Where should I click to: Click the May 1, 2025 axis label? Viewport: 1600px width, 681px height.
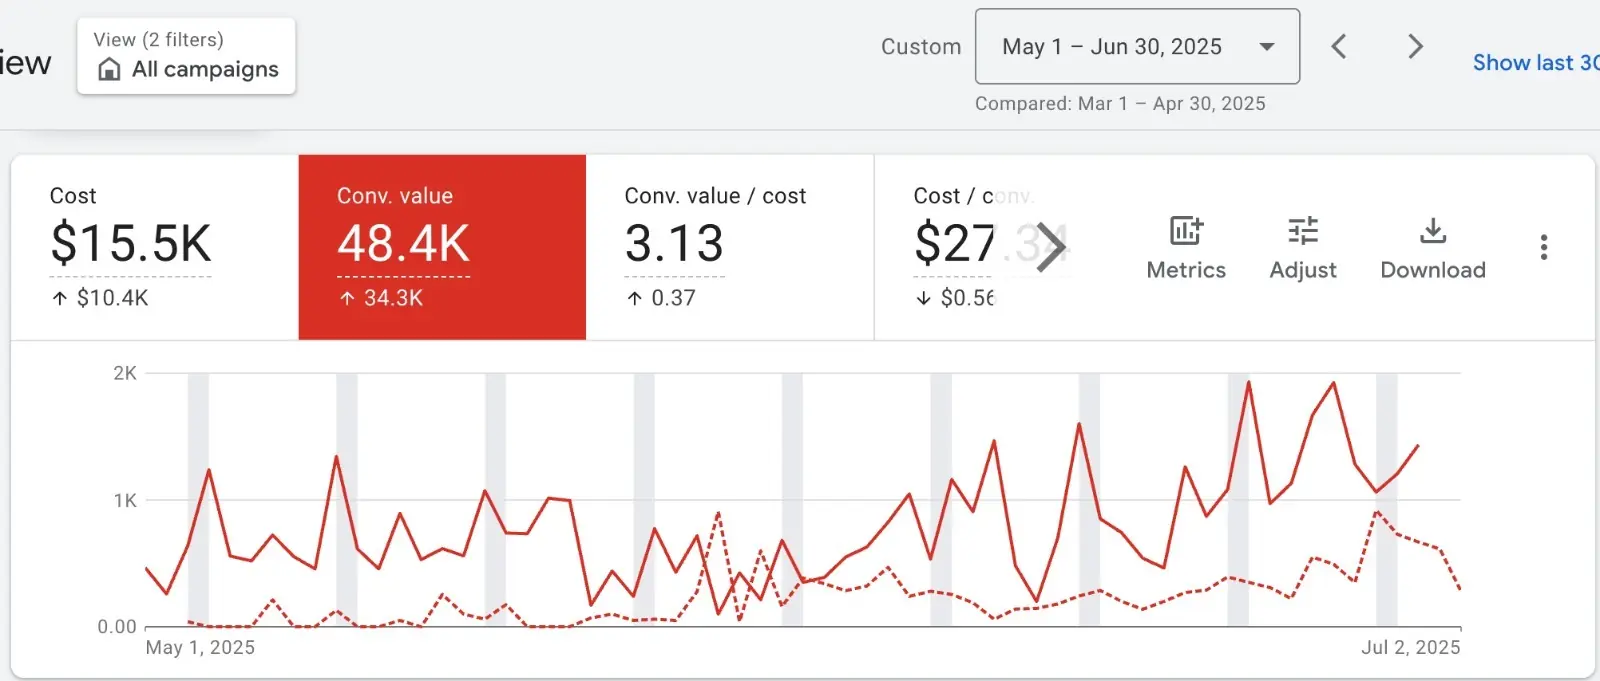coord(200,647)
